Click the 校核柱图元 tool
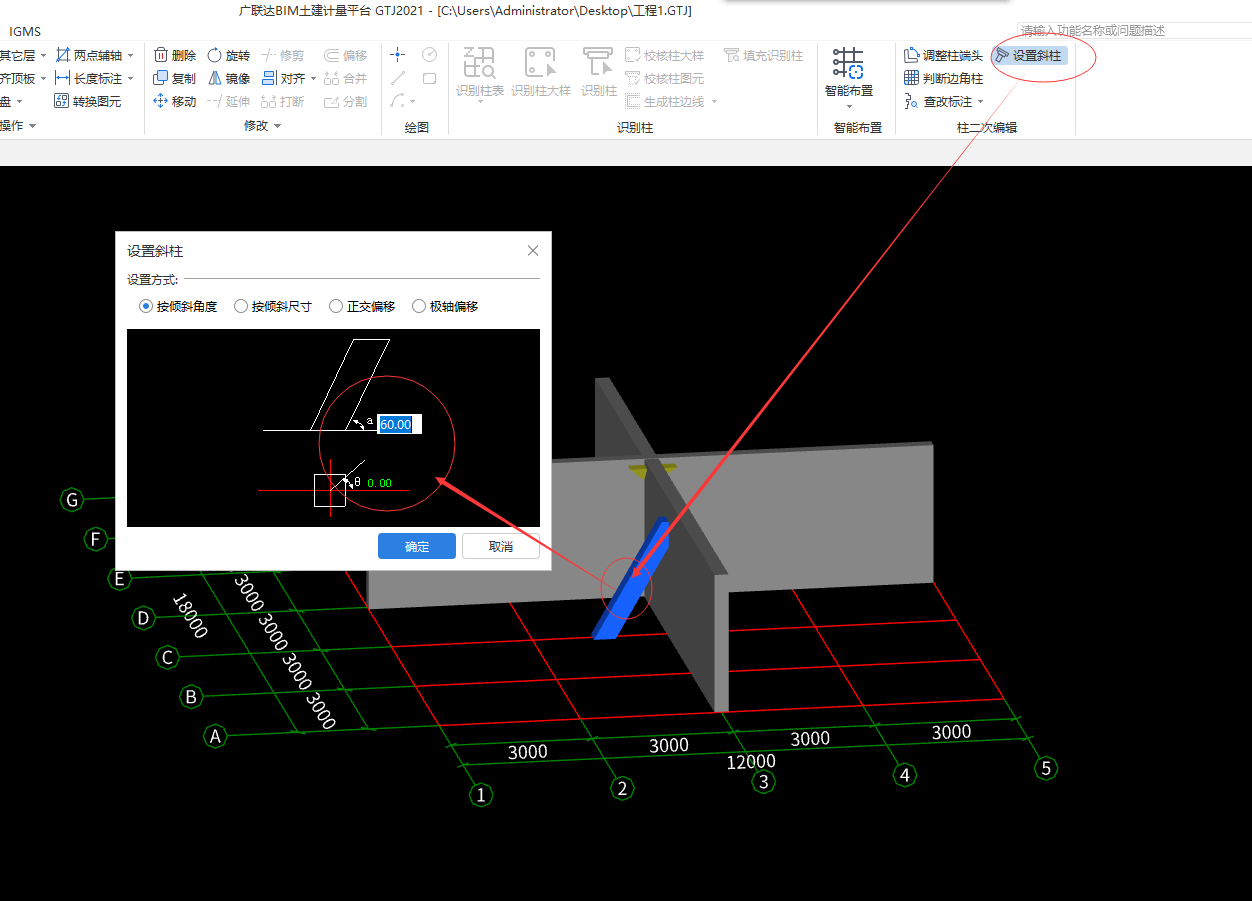This screenshot has height=901, width=1252. [x=664, y=78]
